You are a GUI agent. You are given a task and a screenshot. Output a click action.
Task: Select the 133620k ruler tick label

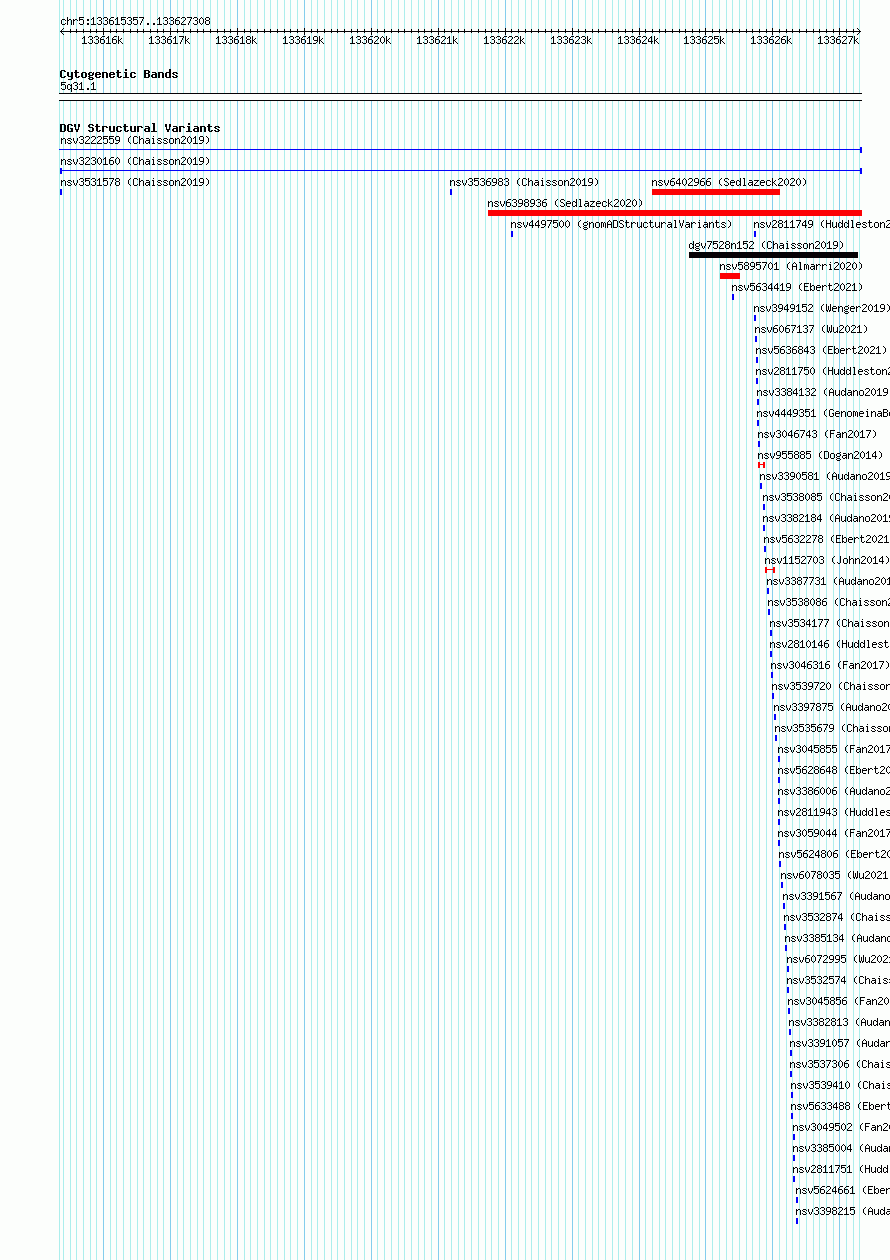point(370,41)
